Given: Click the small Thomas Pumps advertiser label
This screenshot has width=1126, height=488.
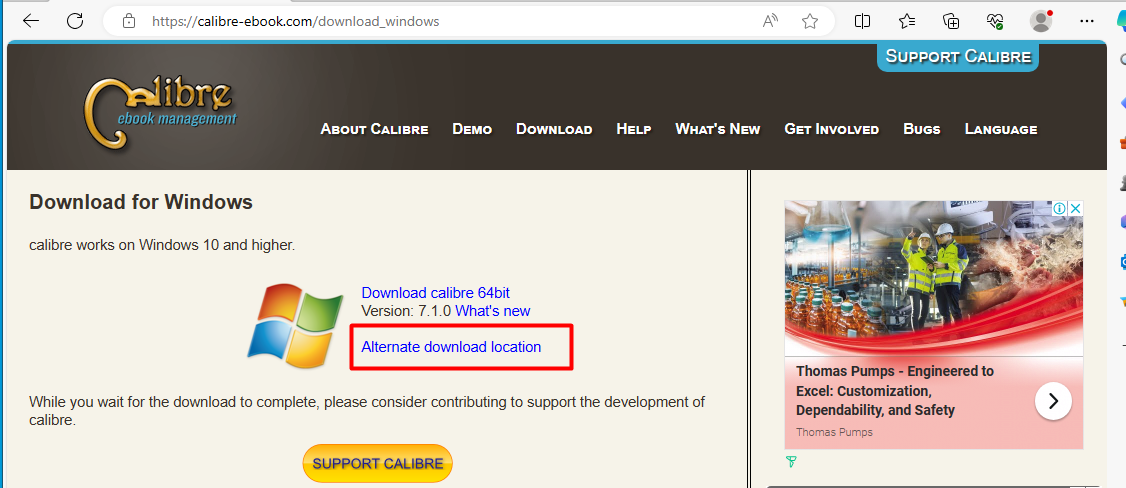Looking at the screenshot, I should [x=834, y=432].
